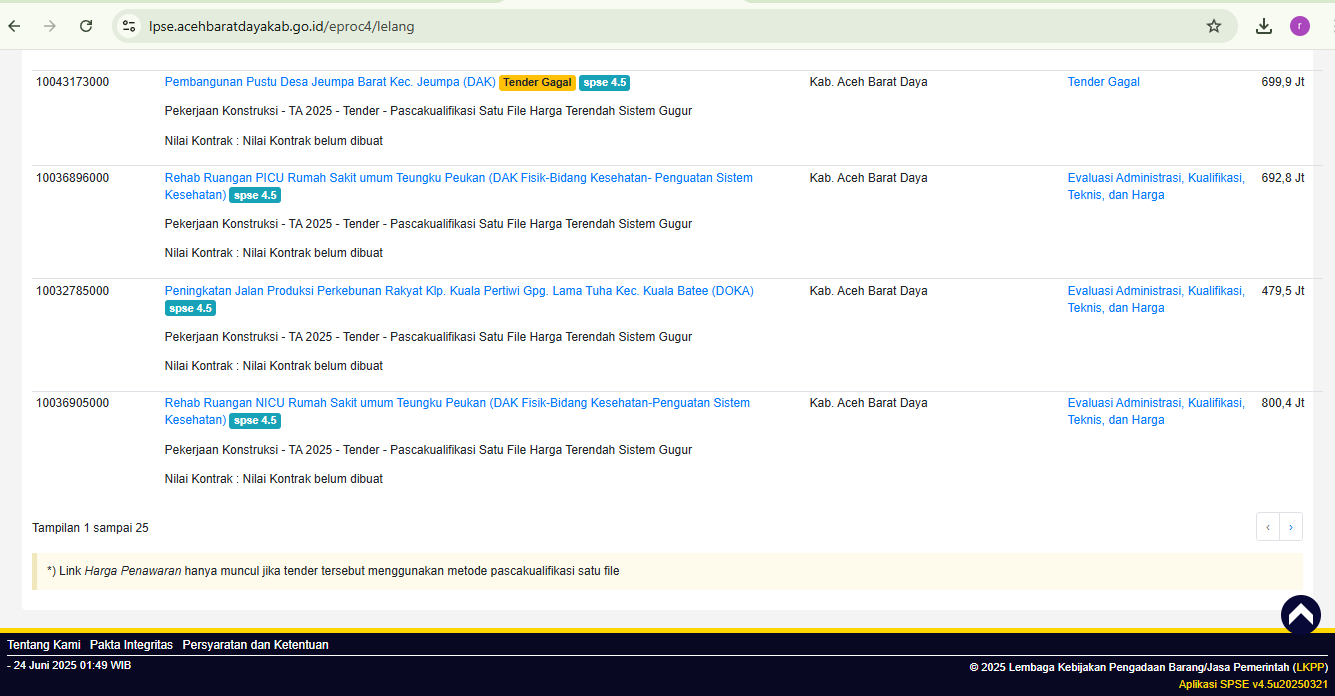Viewport: 1335px width, 696px height.
Task: Click the Tender Gagal status link
Action: (x=1103, y=82)
